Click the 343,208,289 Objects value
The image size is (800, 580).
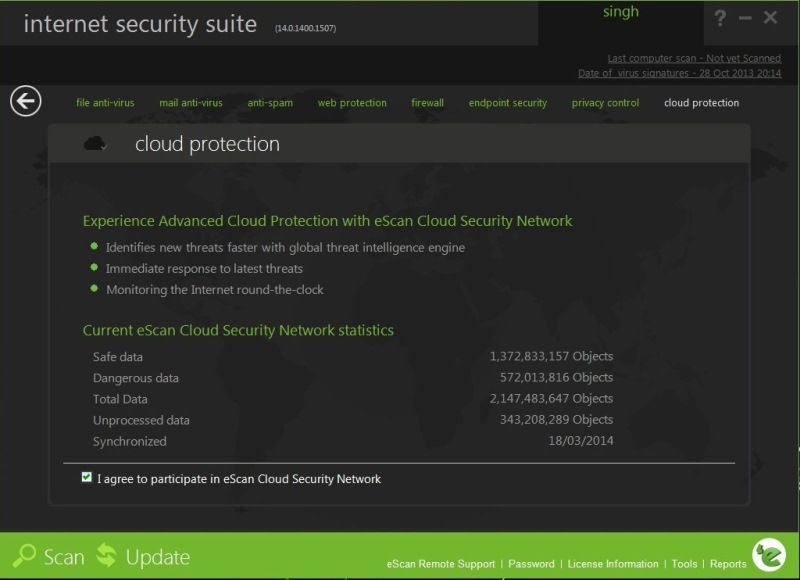click(x=557, y=419)
